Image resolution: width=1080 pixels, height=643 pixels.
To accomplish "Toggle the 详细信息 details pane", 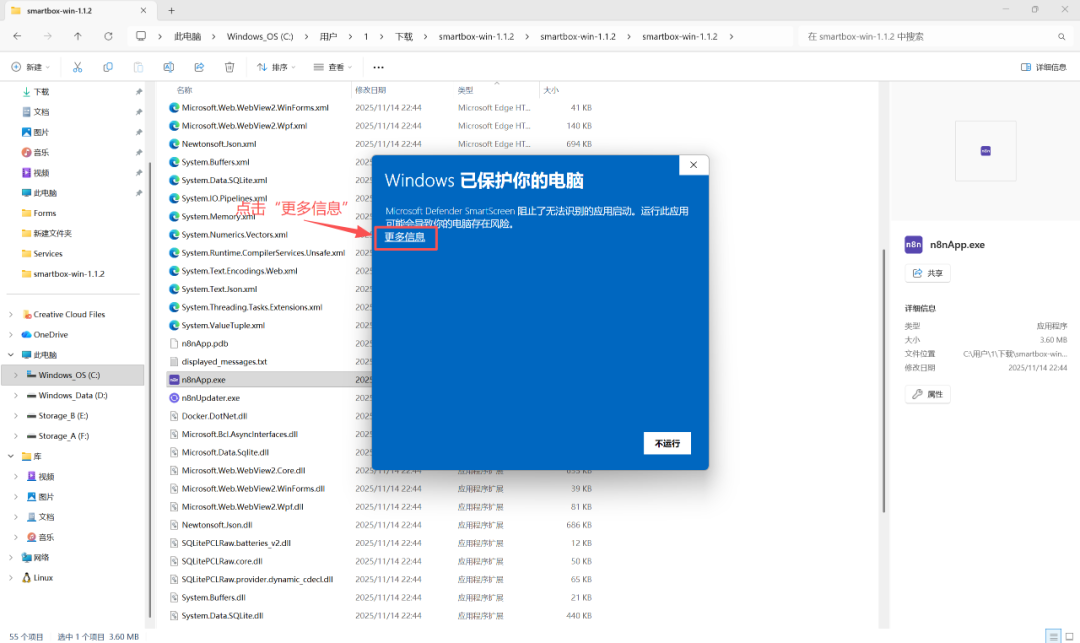I will click(1043, 67).
